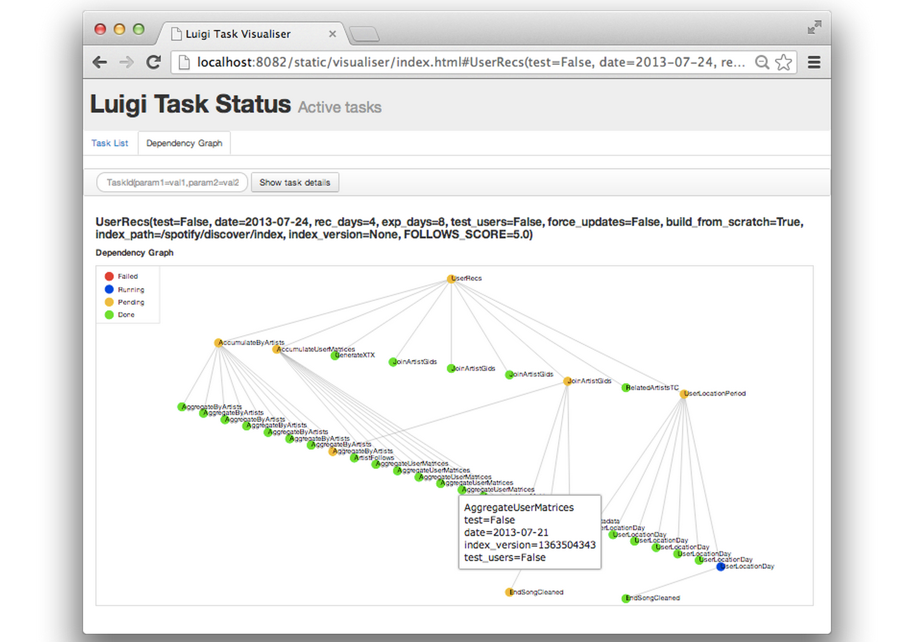Image resolution: width=914 pixels, height=642 pixels.
Task: Bookmark the page with the star icon
Action: pyautogui.click(x=782, y=61)
